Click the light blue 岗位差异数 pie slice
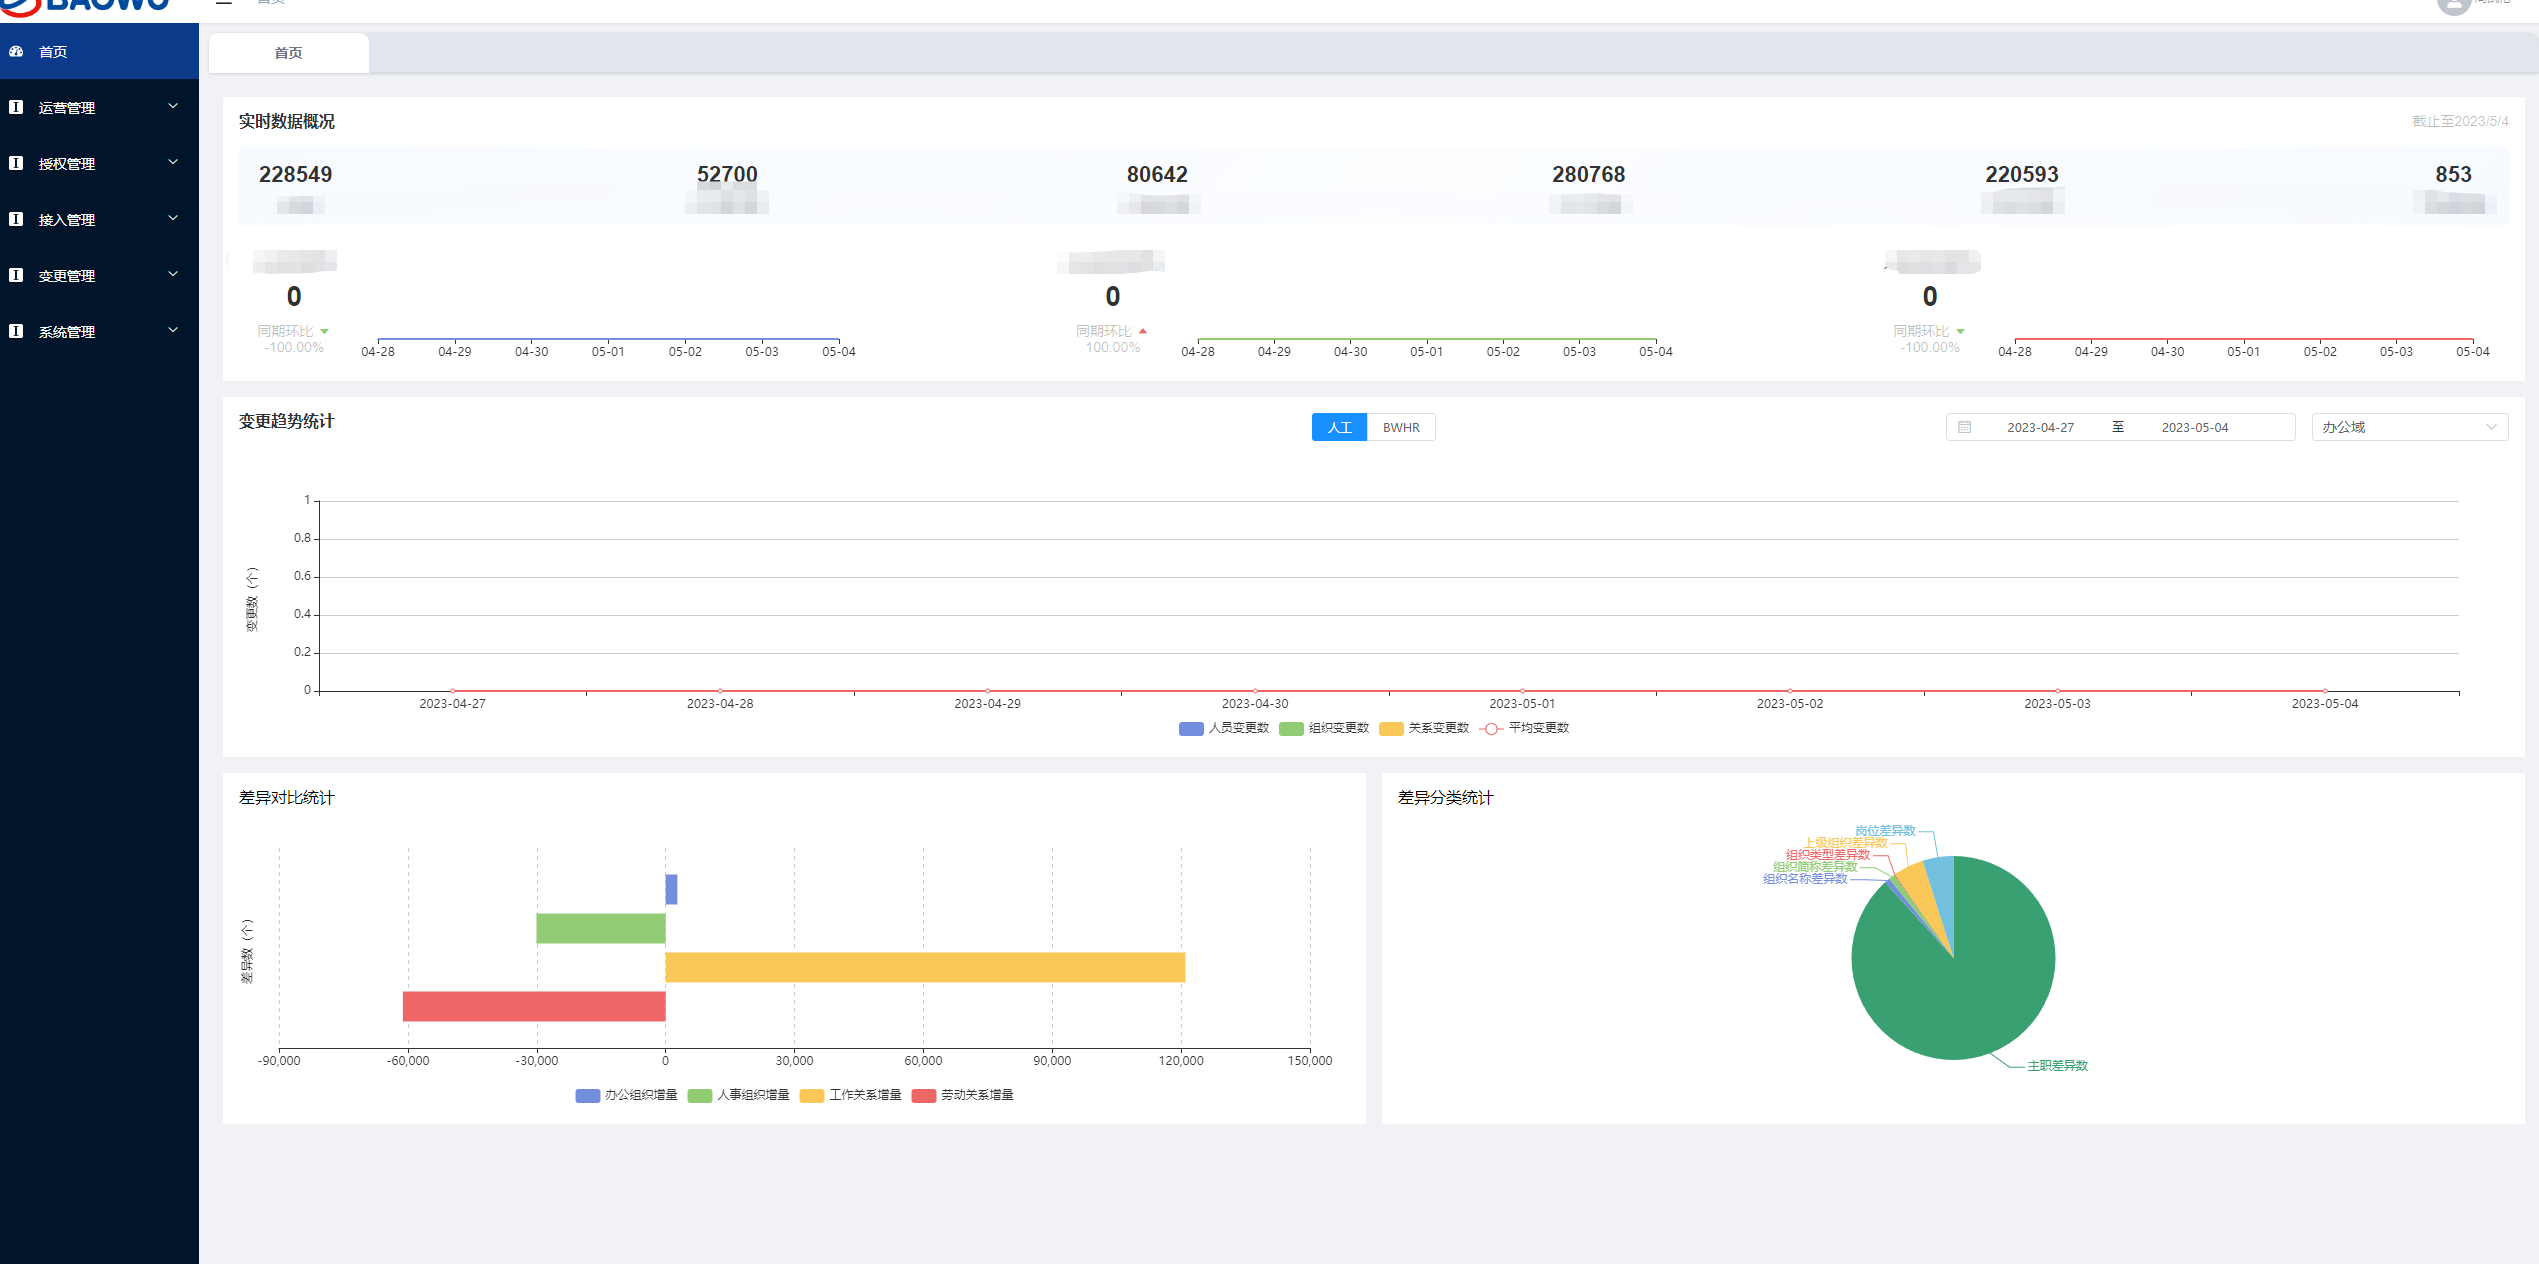Screen dimensions: 2539x1264 (x=1941, y=890)
